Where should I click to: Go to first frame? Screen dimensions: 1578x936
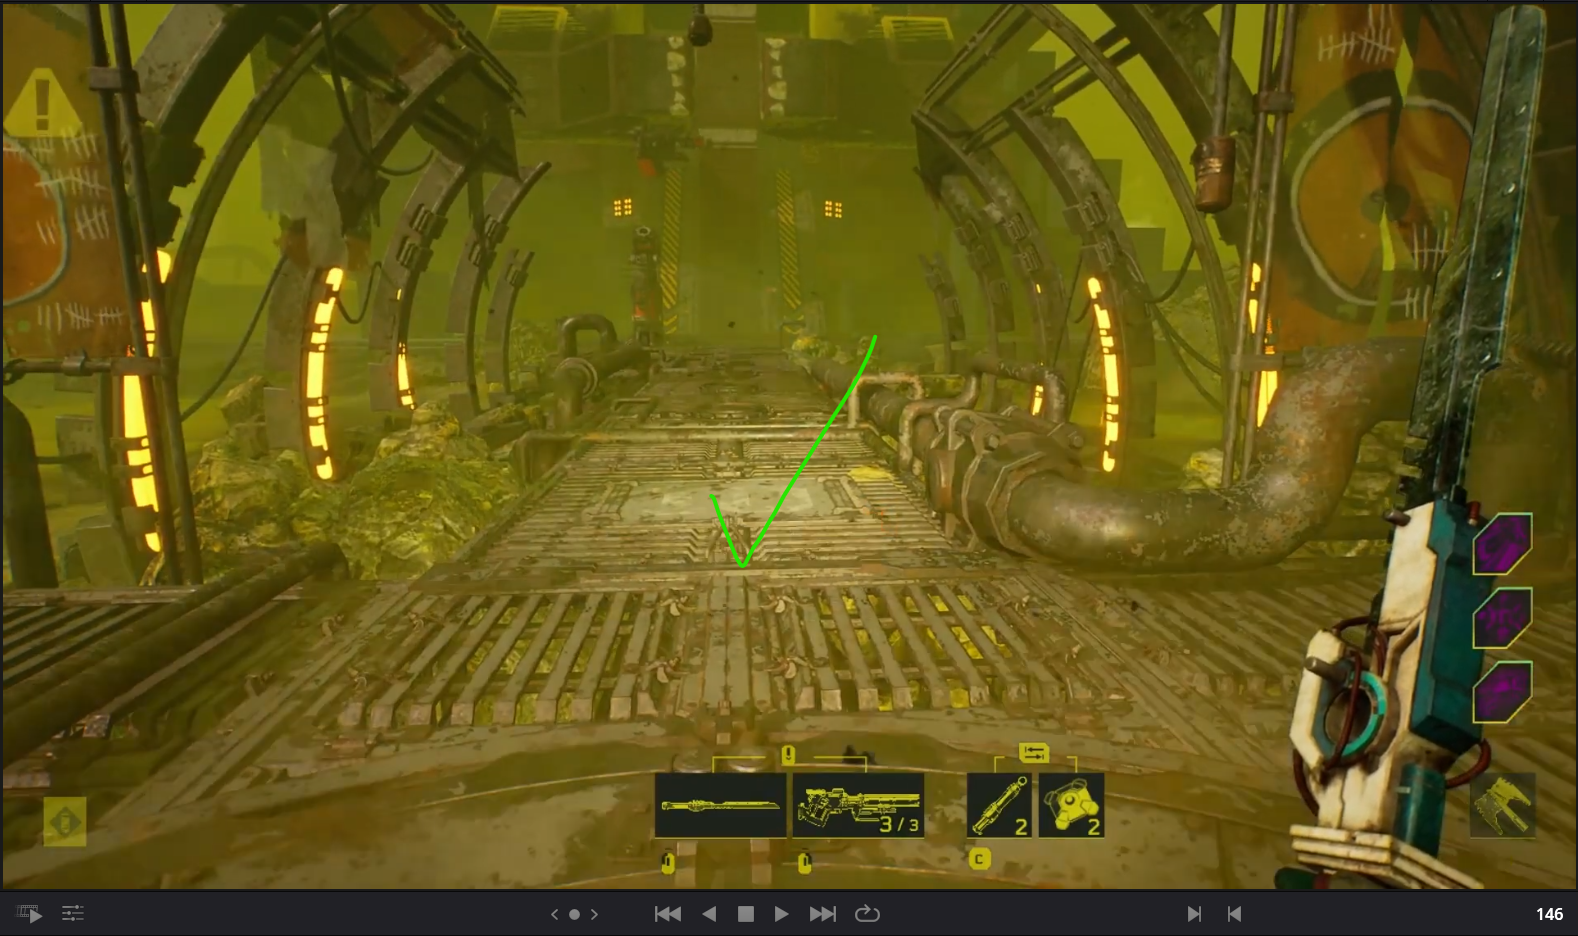pos(668,914)
